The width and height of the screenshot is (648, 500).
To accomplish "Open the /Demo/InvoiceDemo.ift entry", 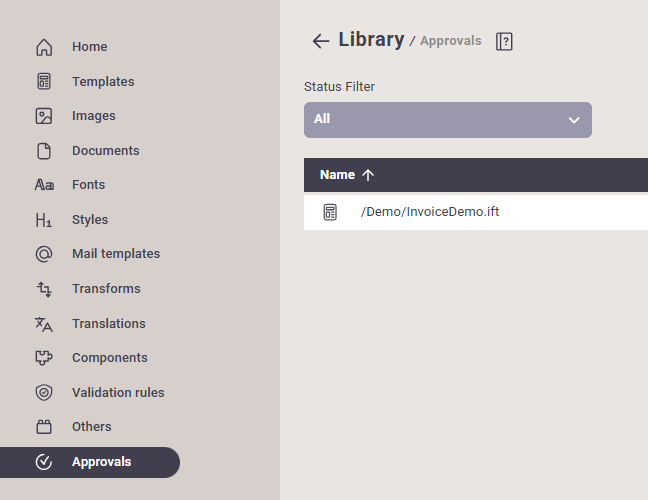I will (430, 212).
